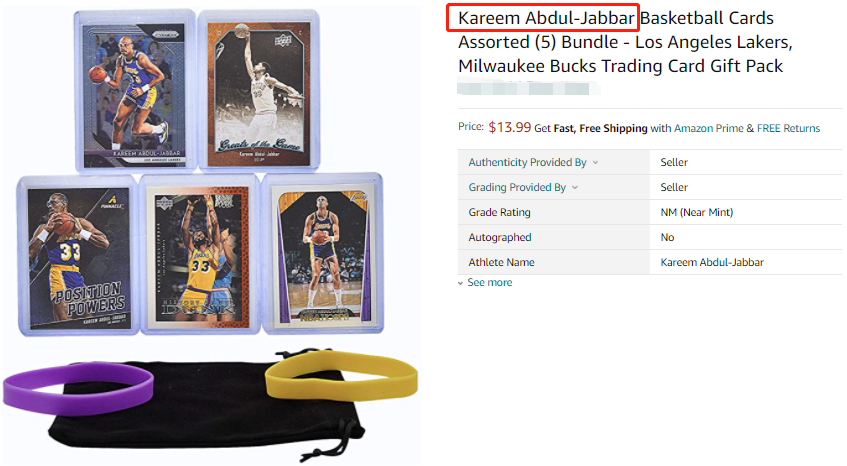847x466 pixels.
Task: Click the purple wristband
Action: coord(78,388)
